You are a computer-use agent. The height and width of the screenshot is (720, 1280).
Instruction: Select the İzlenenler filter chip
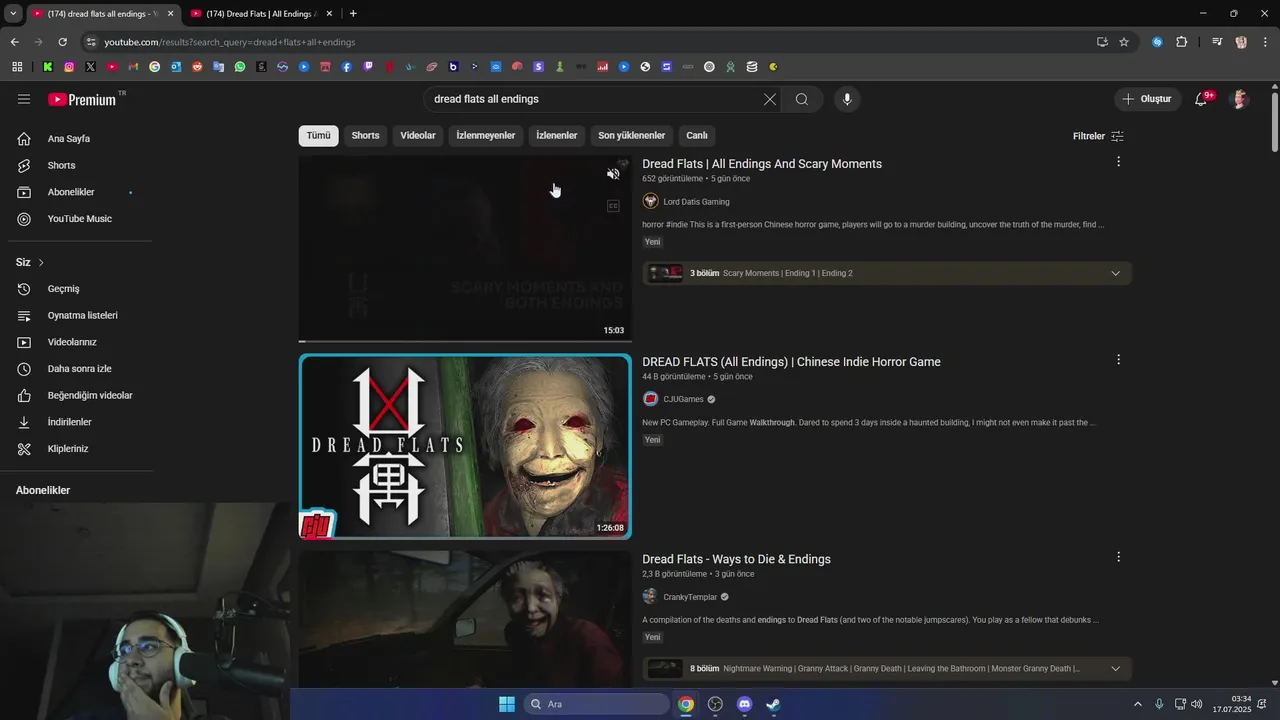557,136
